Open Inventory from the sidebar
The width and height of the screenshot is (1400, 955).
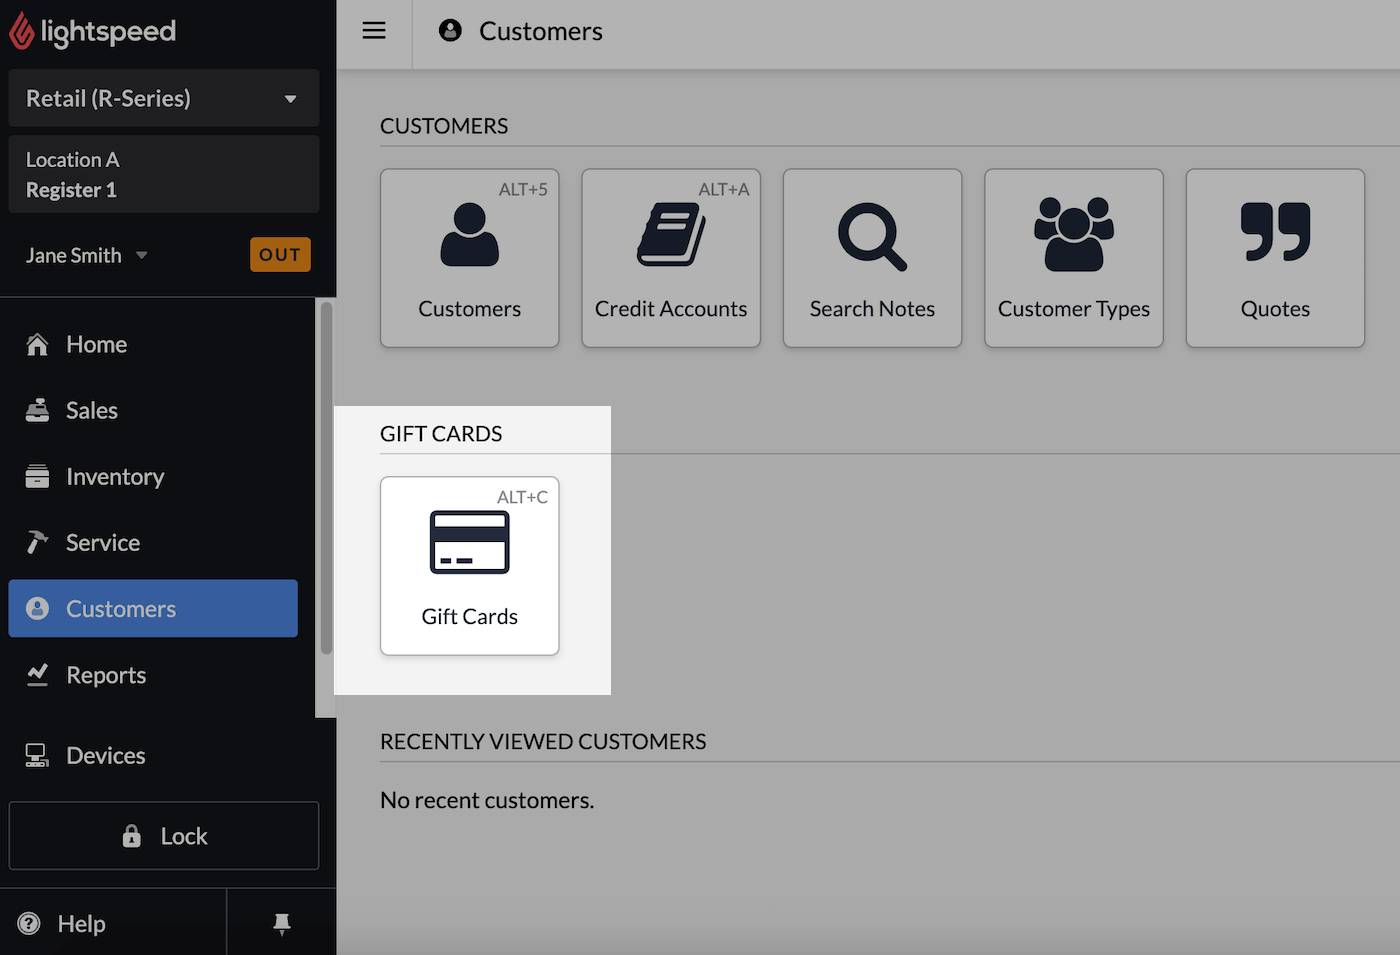click(114, 477)
